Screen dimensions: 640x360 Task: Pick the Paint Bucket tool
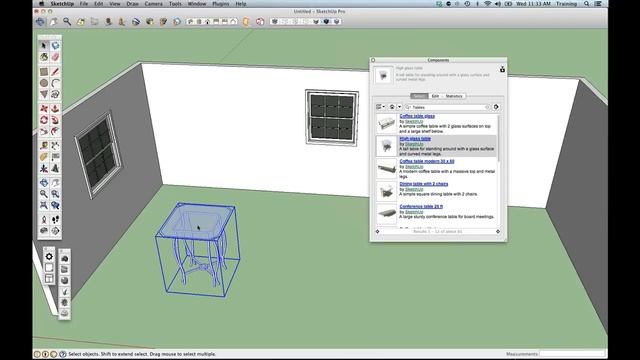pyautogui.click(x=44, y=57)
